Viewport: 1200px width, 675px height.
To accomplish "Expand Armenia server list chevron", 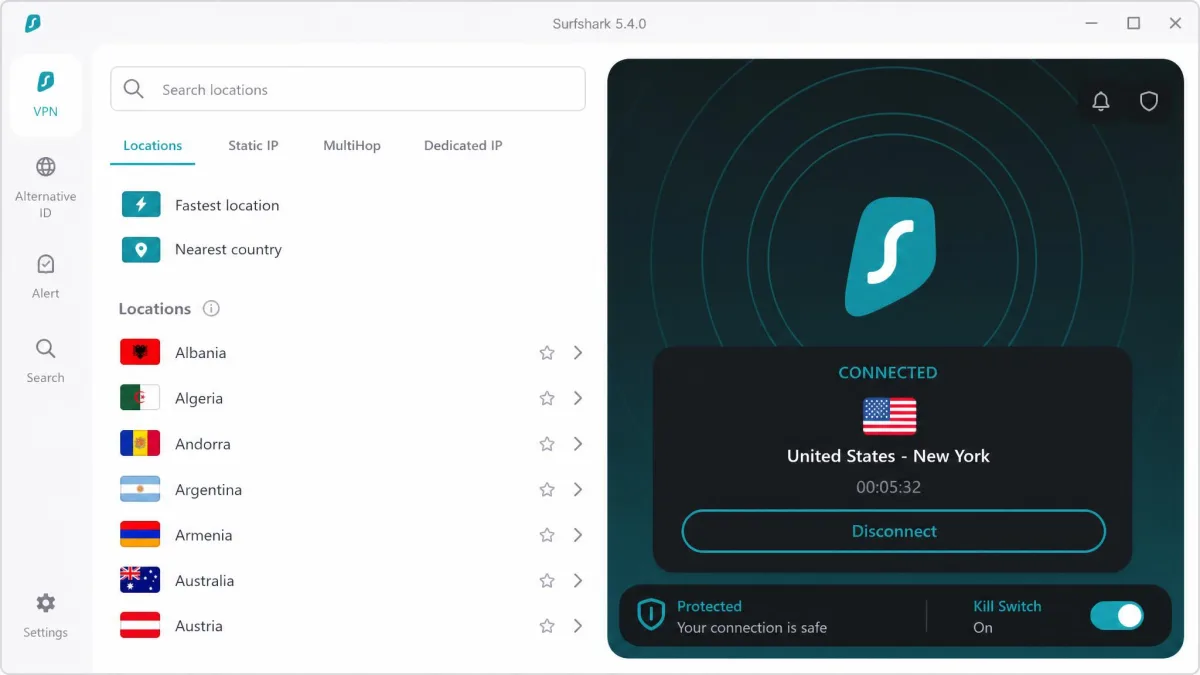I will click(x=578, y=535).
